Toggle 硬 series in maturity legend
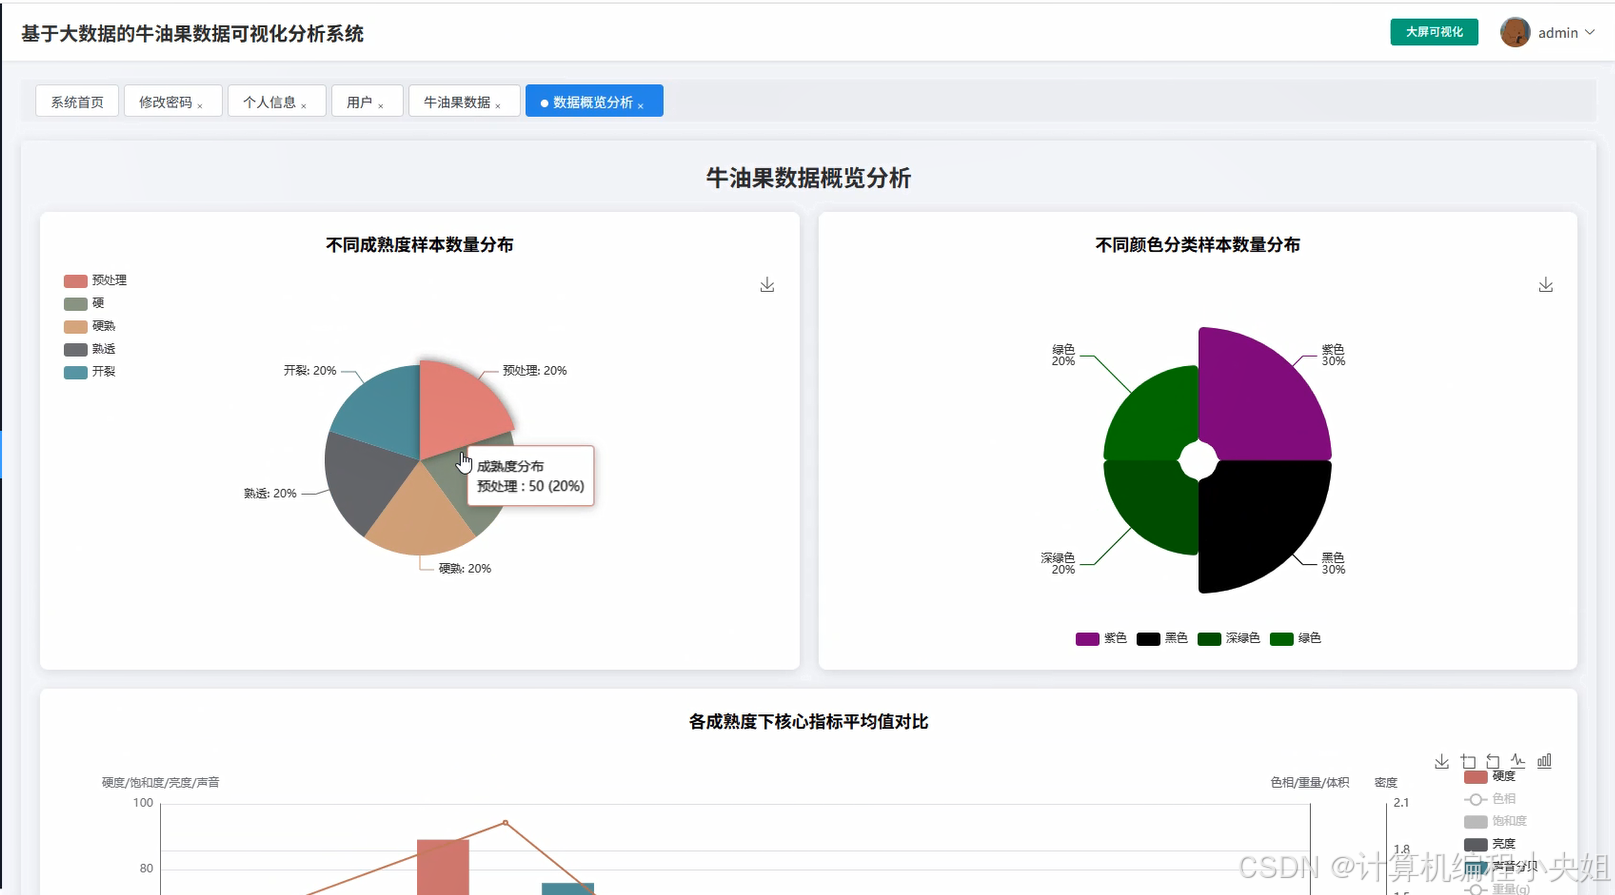The width and height of the screenshot is (1615, 895). [x=84, y=303]
